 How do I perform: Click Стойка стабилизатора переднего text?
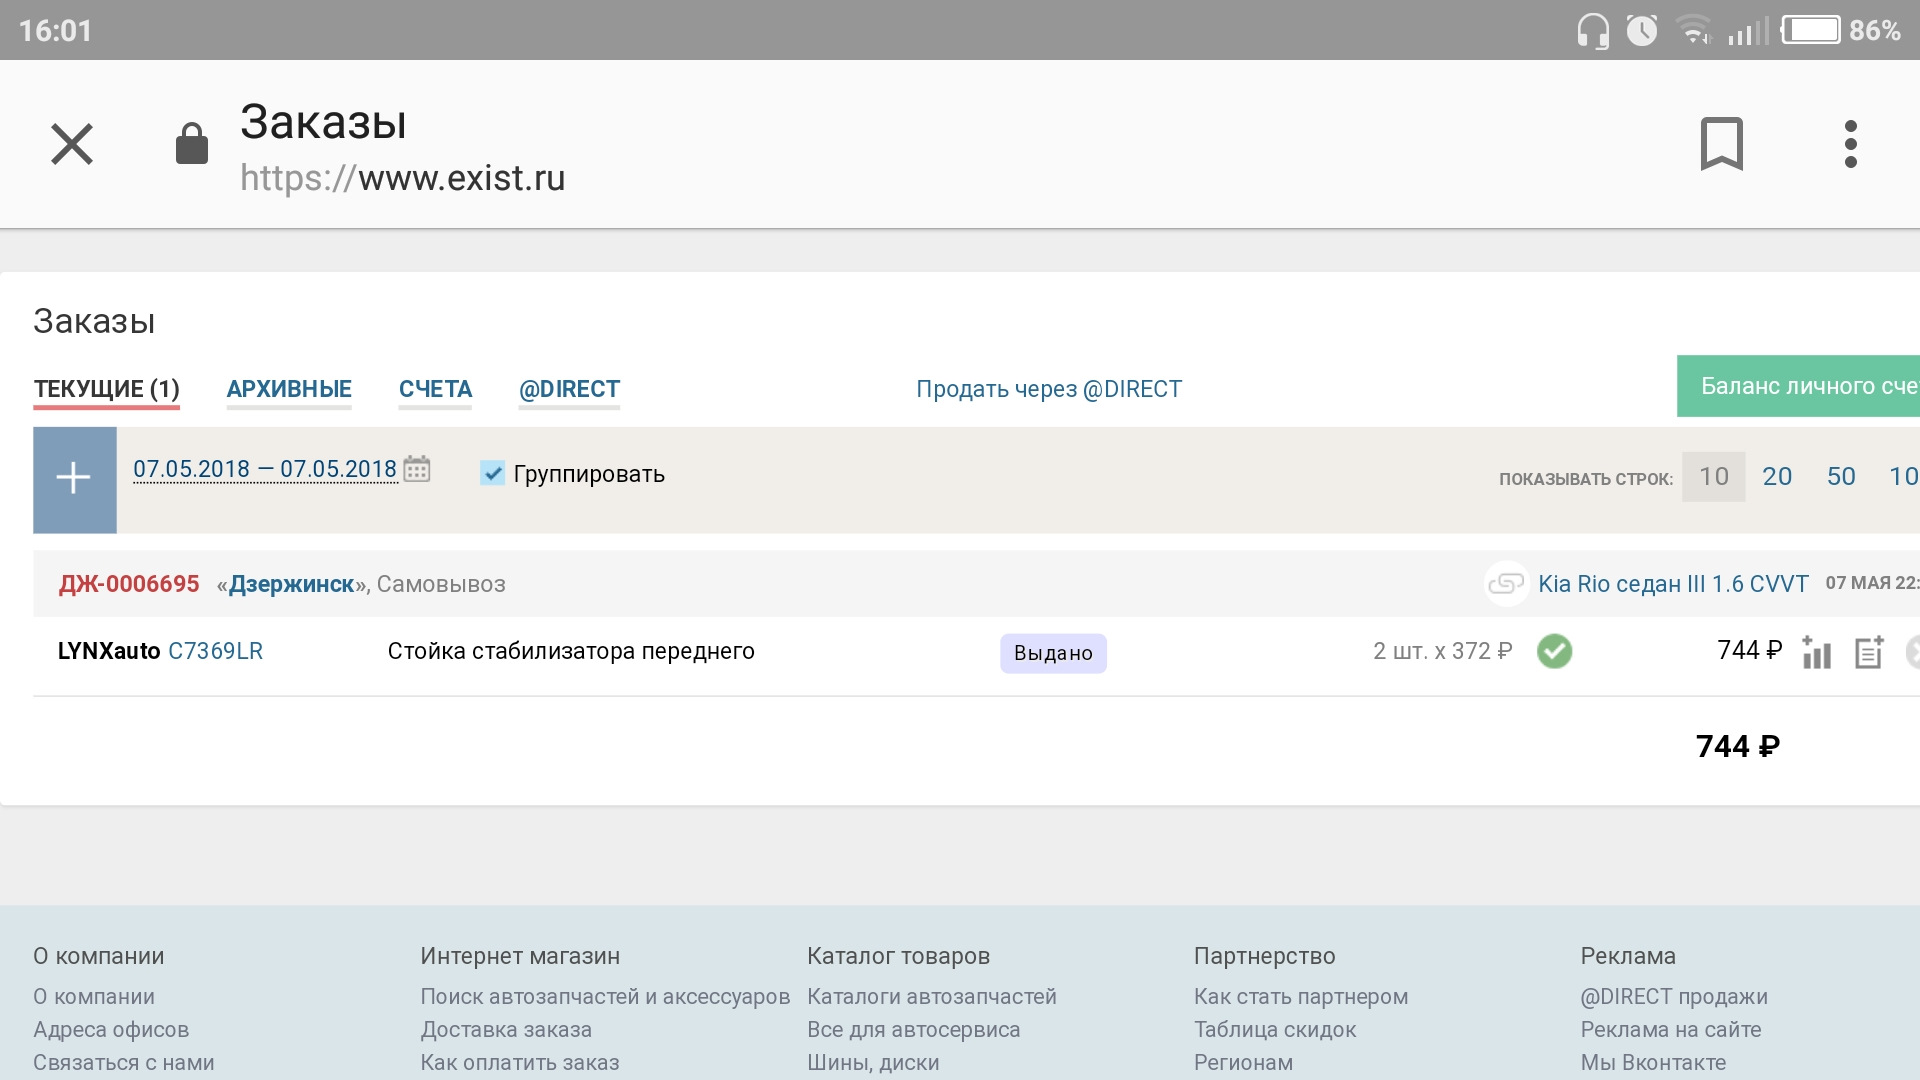tap(571, 651)
